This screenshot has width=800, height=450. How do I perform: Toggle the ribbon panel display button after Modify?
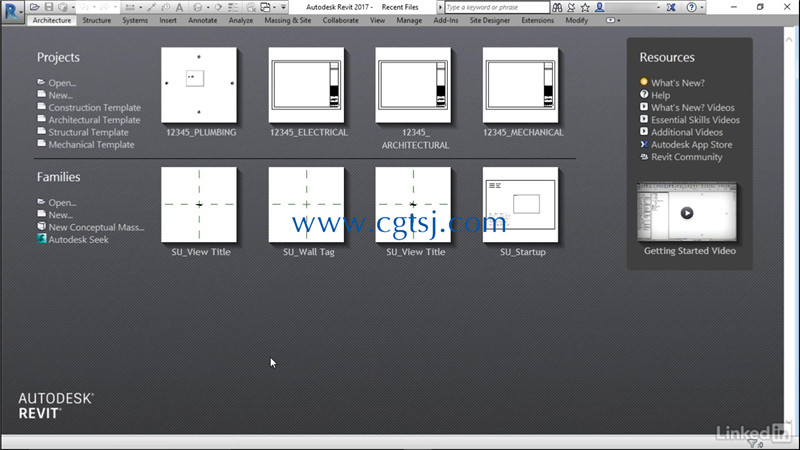[x=610, y=20]
